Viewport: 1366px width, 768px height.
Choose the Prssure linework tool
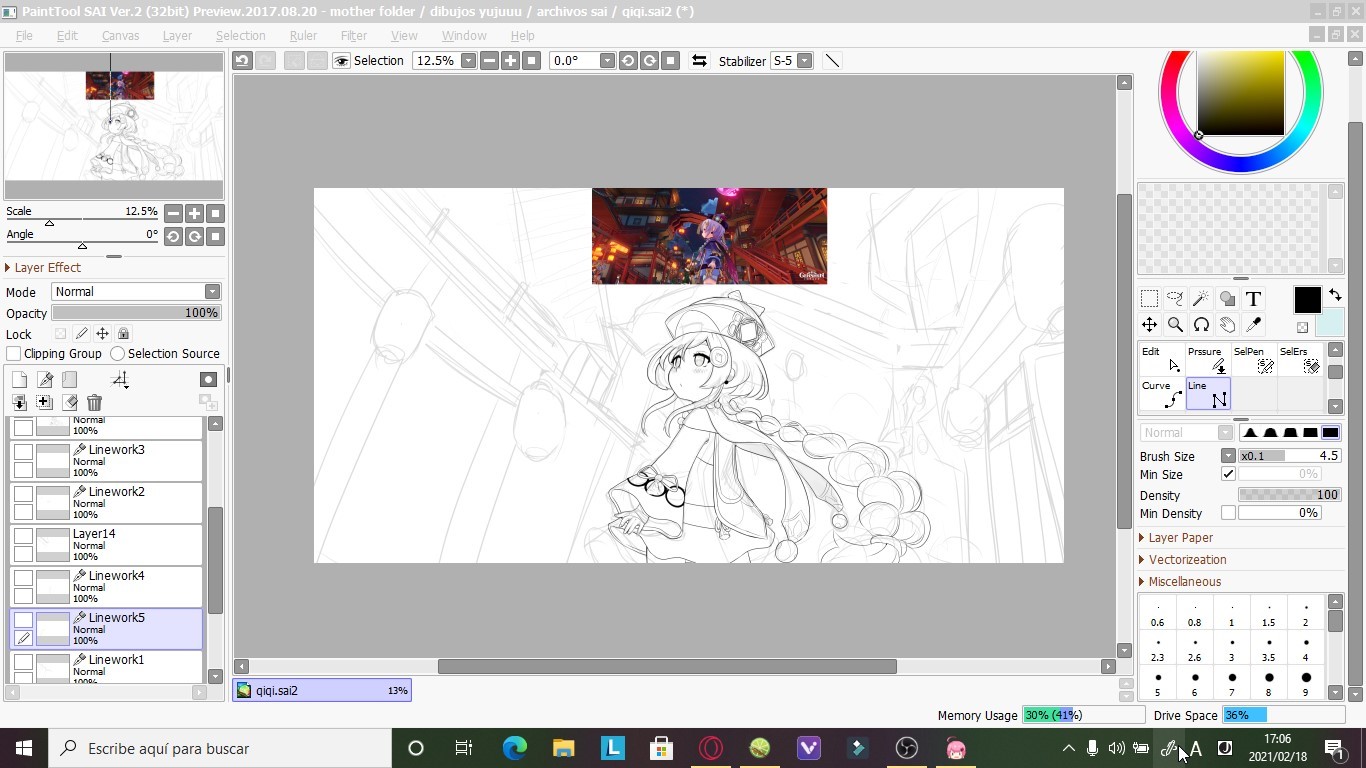(1208, 360)
